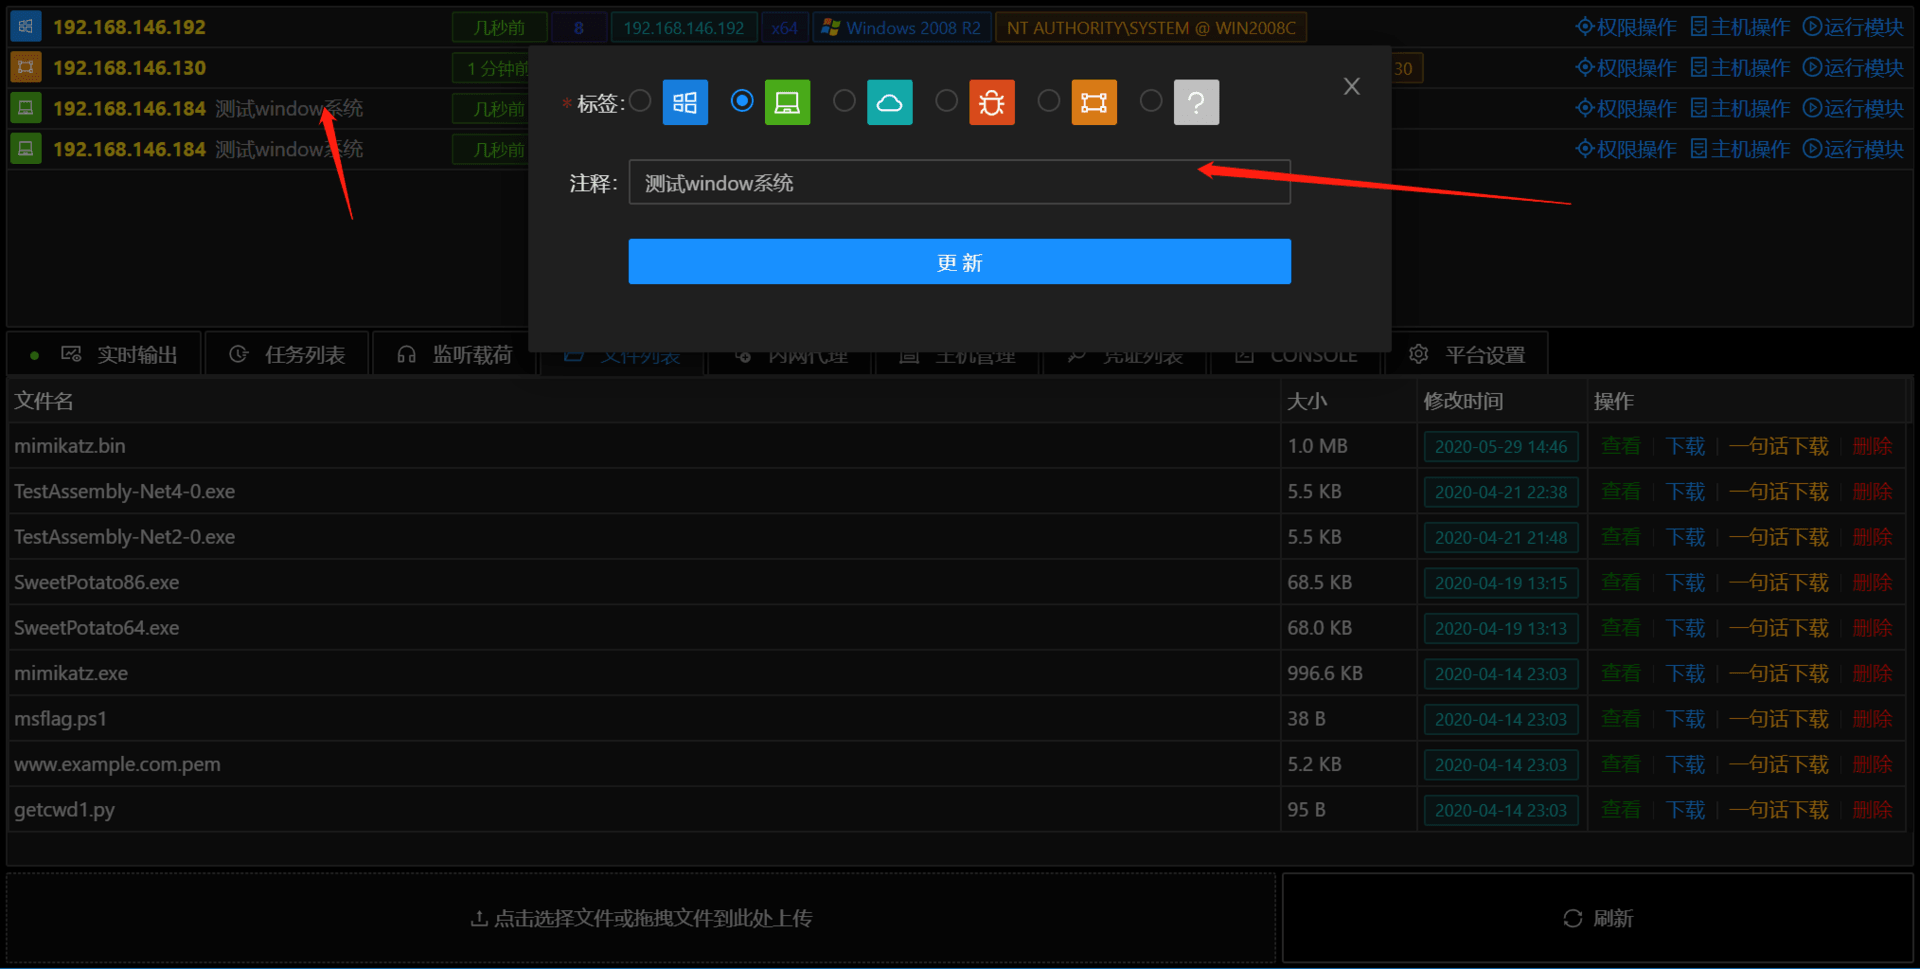Open 主机操作 menu for 192.168.146.130
Viewport: 1920px width, 969px height.
(1740, 68)
